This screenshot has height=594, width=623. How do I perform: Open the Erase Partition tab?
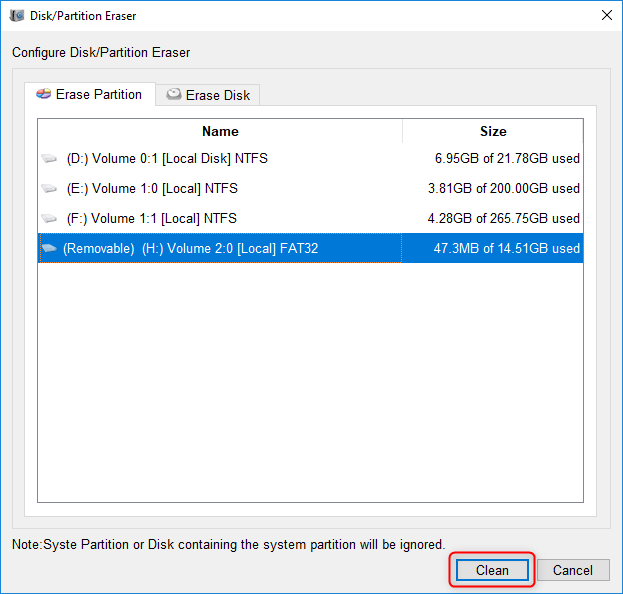[x=90, y=95]
